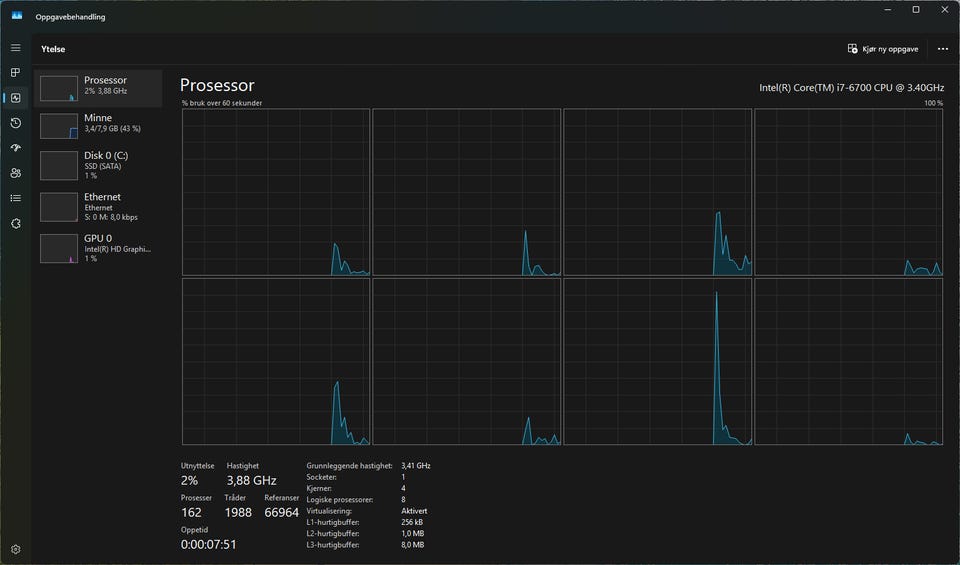Open the Details list icon

(15, 198)
